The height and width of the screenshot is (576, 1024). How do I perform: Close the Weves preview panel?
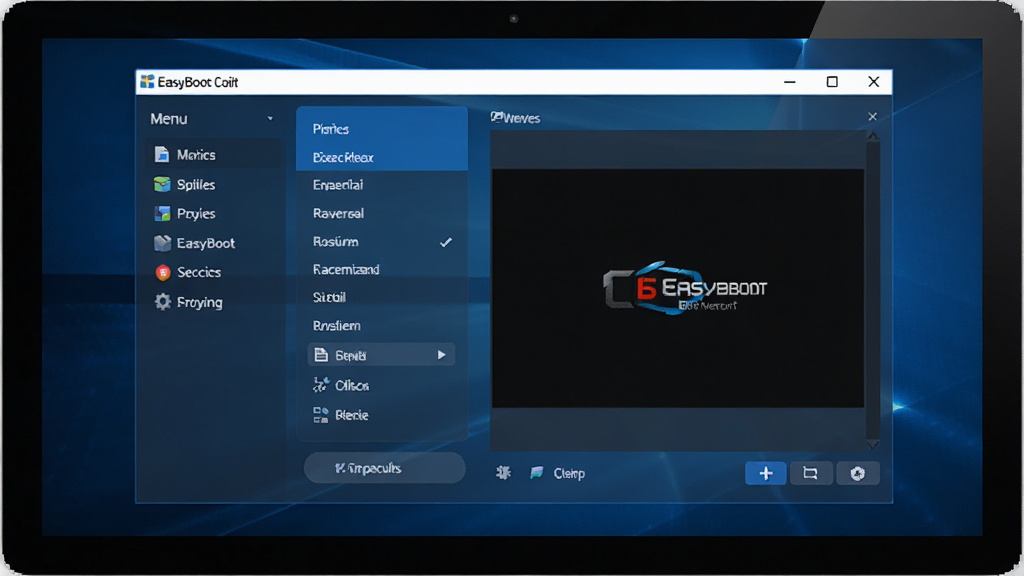[872, 116]
